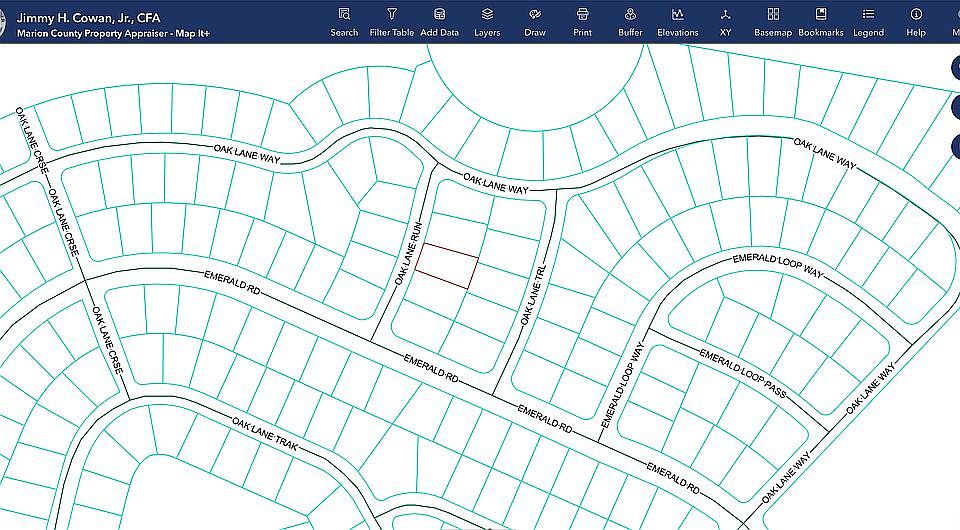Select the red highlighted parcel on Oak Lane Run

click(447, 266)
